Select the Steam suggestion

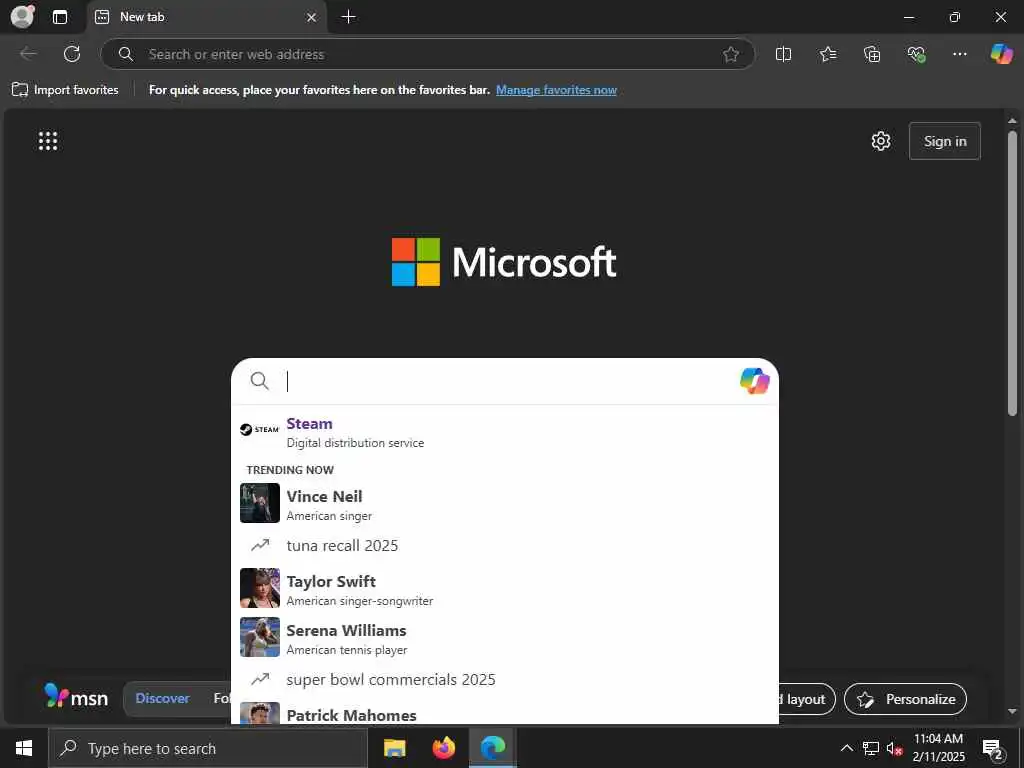[x=505, y=432]
